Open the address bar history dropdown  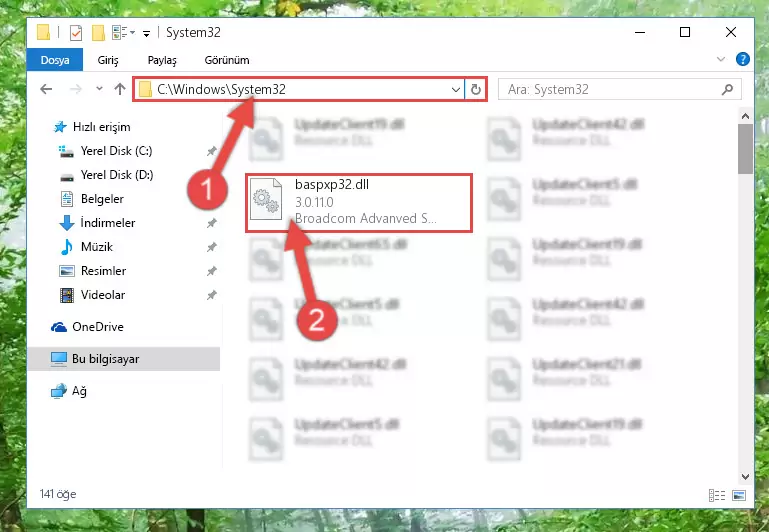point(456,89)
